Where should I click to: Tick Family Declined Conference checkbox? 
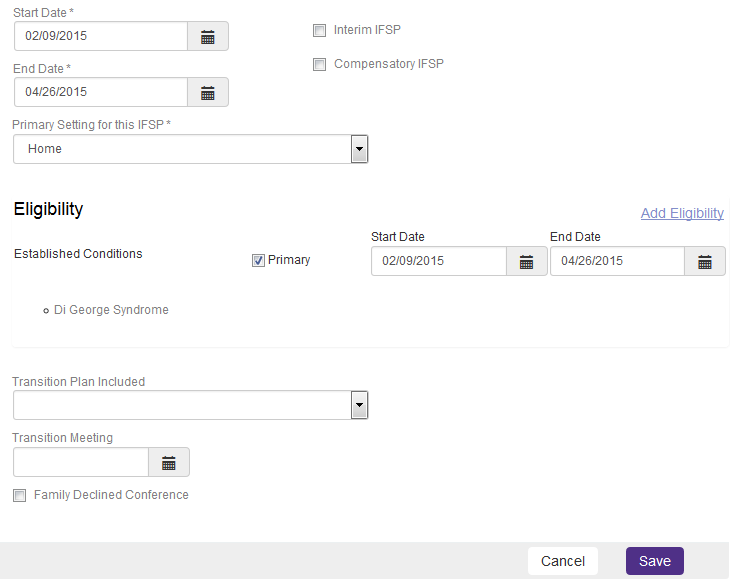coord(20,495)
